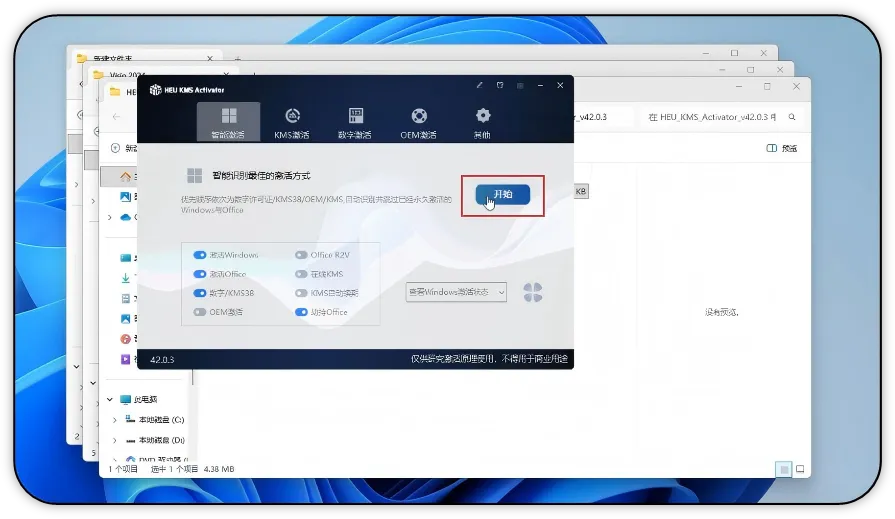The height and width of the screenshot is (519, 895).
Task: Expand the OneDrive chevron in sidebar
Action: [x=110, y=217]
